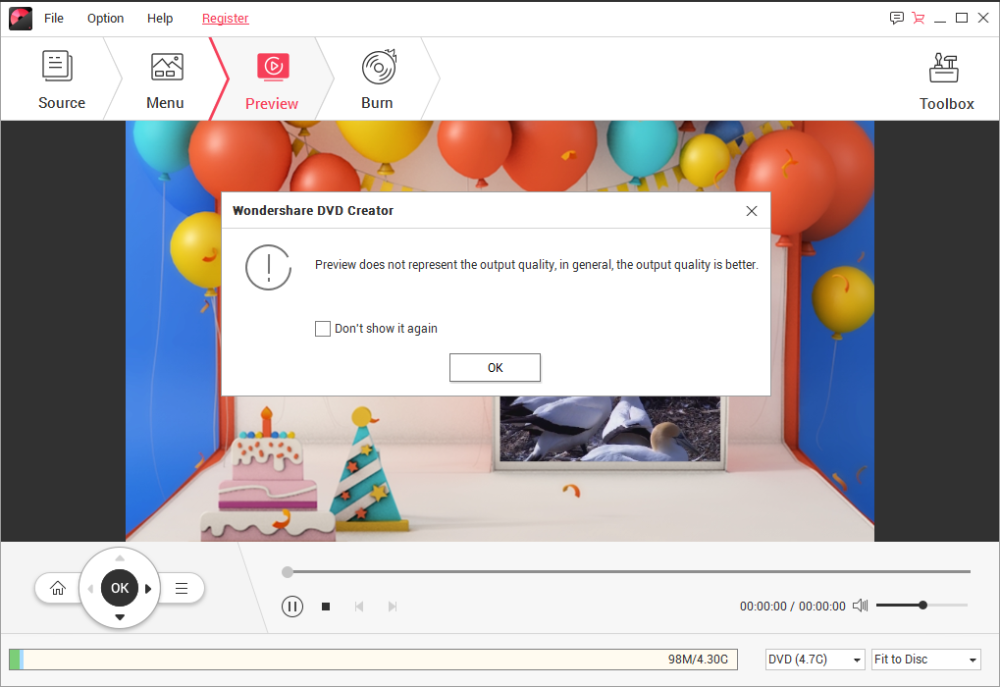
Task: Skip to the next chapter
Action: click(x=392, y=607)
